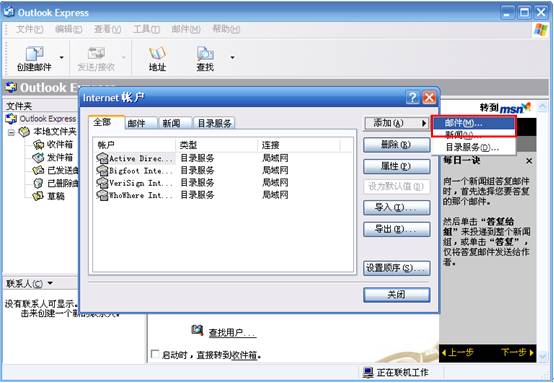The height and width of the screenshot is (383, 554).
Task: Open the 编辑(E) menu
Action: point(69,29)
